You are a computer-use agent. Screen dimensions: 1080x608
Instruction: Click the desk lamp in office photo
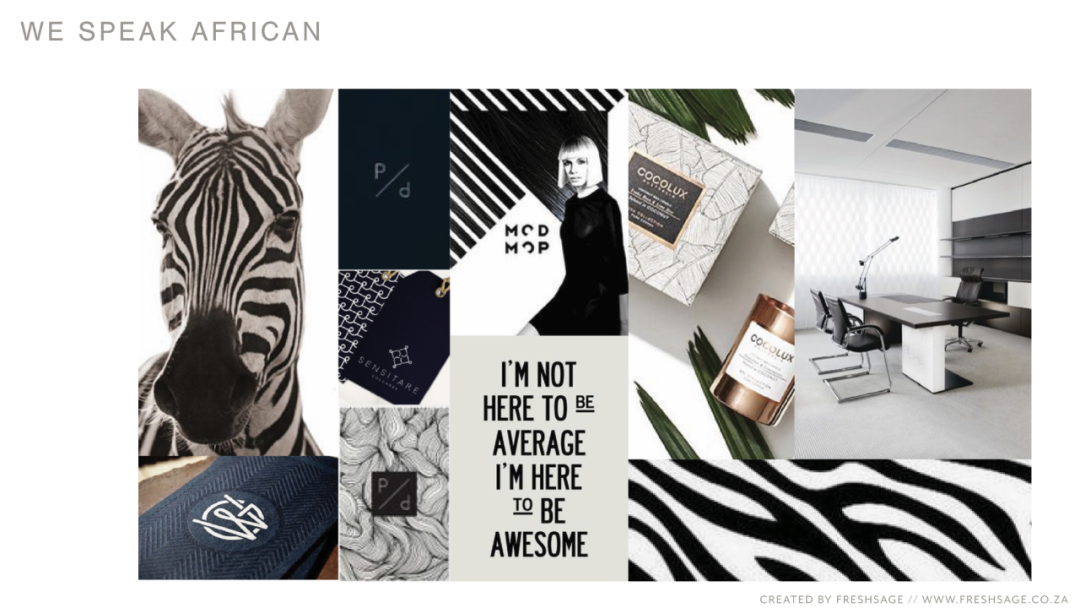tap(875, 267)
